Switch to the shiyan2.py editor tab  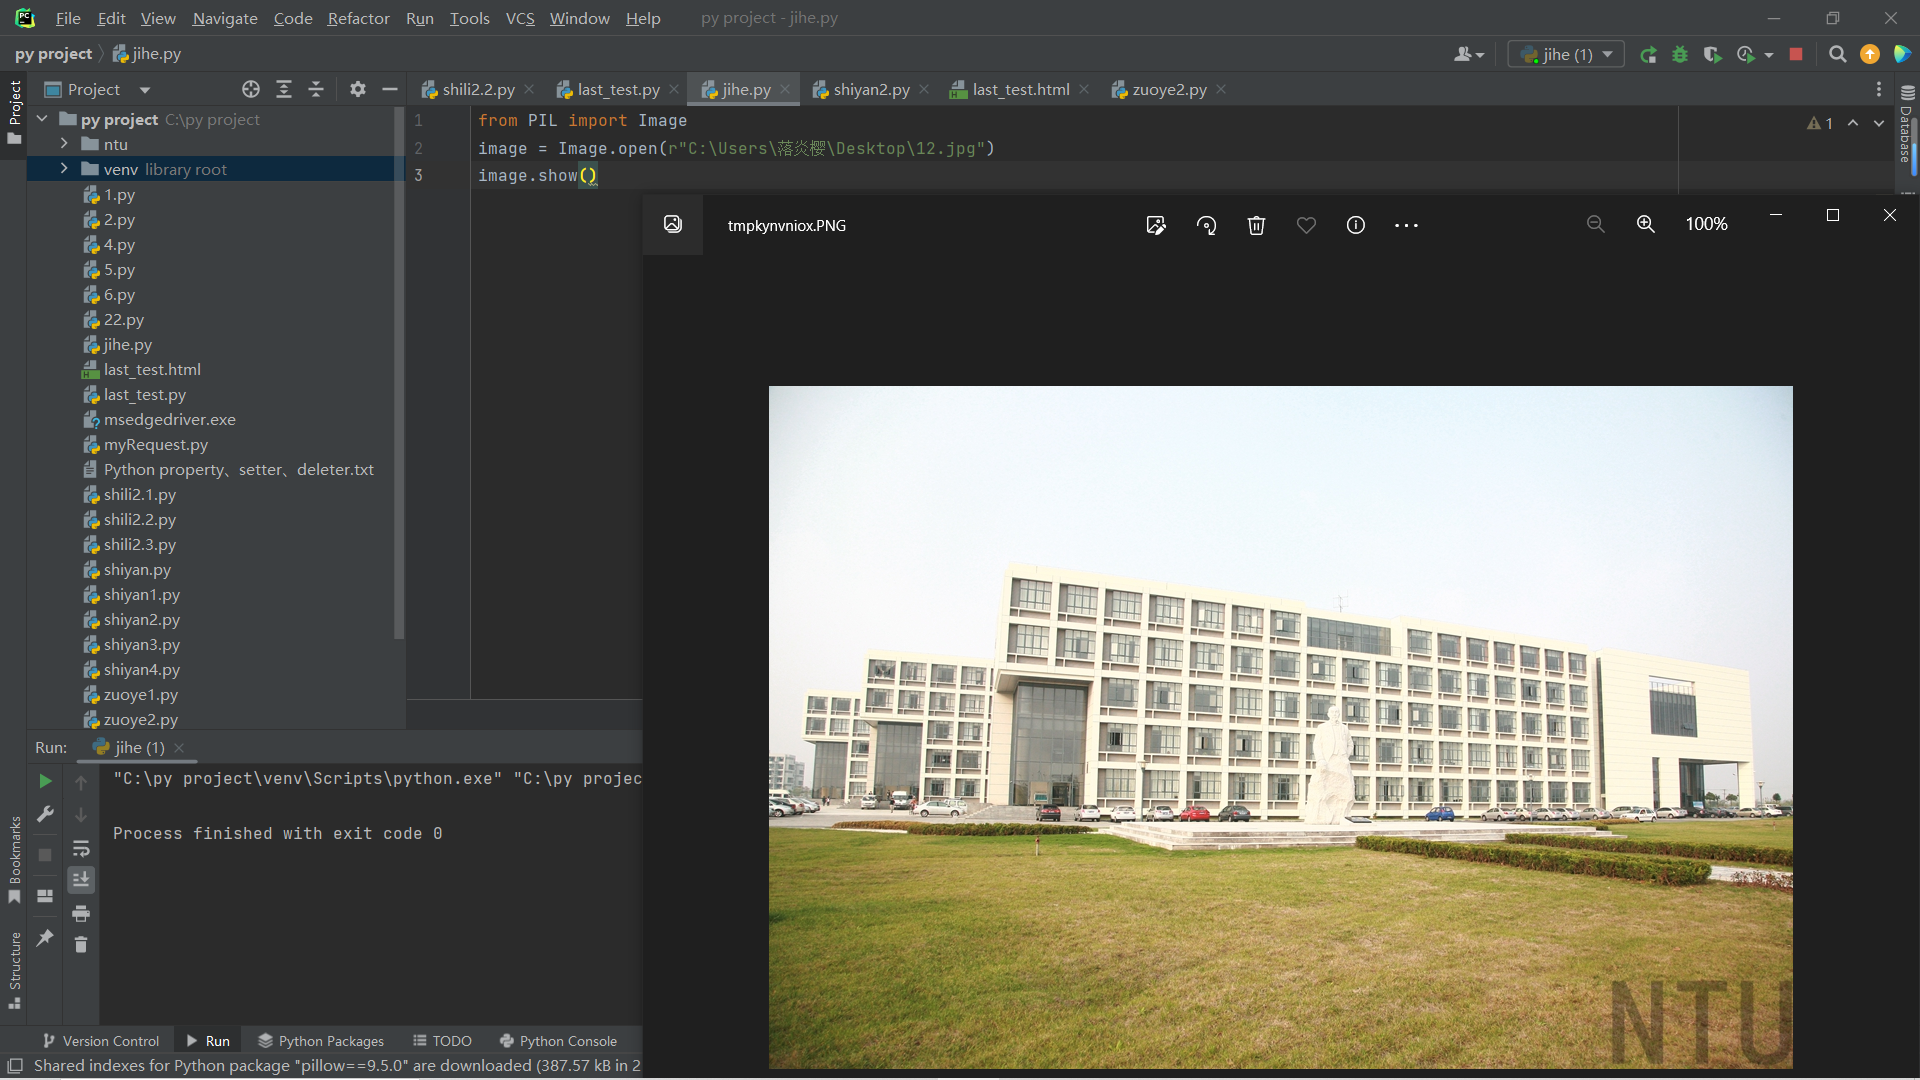click(x=870, y=90)
